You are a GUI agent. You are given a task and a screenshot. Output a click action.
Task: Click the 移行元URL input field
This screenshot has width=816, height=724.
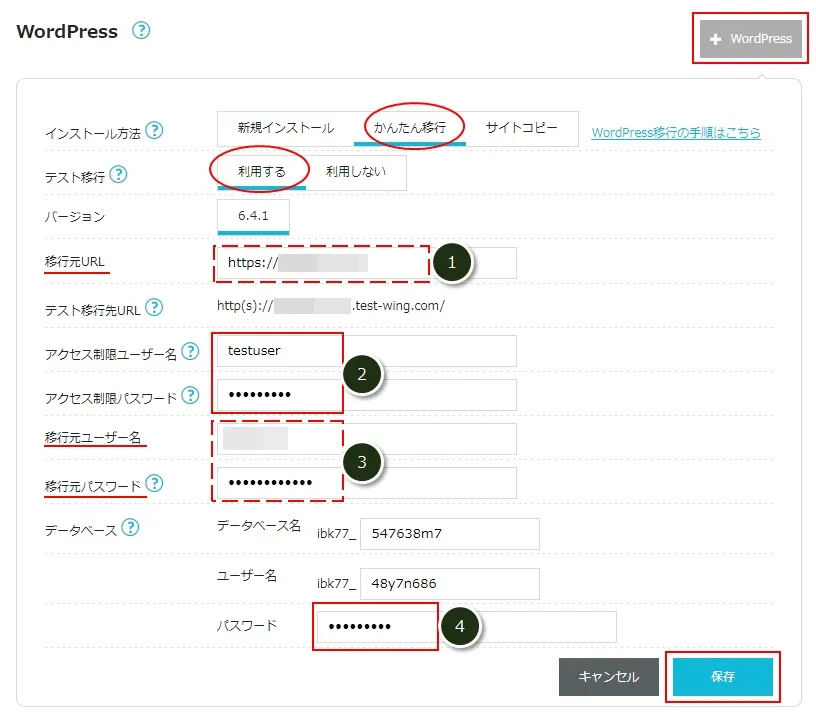click(367, 263)
